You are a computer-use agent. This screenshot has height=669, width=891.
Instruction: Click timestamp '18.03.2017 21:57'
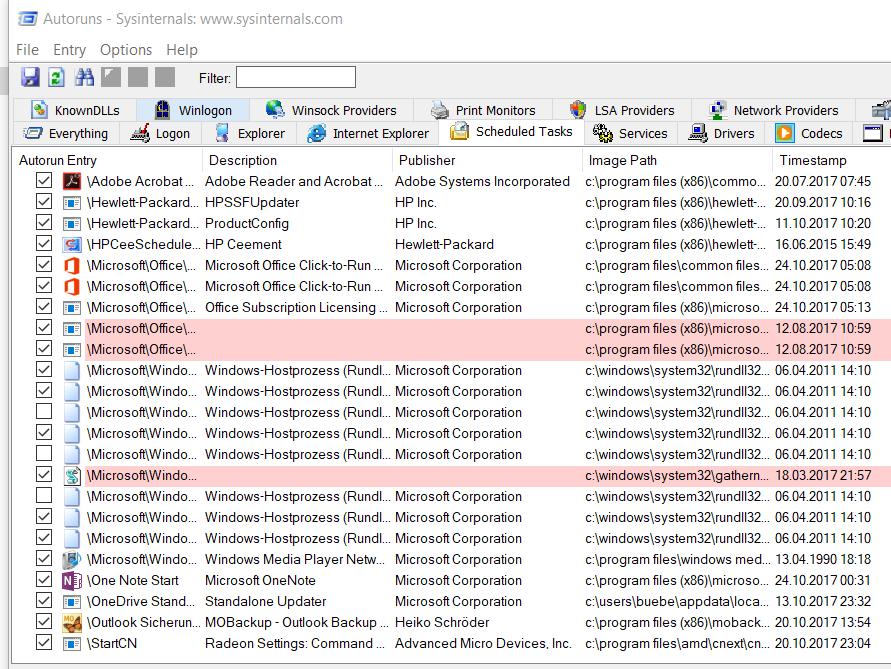coord(823,476)
